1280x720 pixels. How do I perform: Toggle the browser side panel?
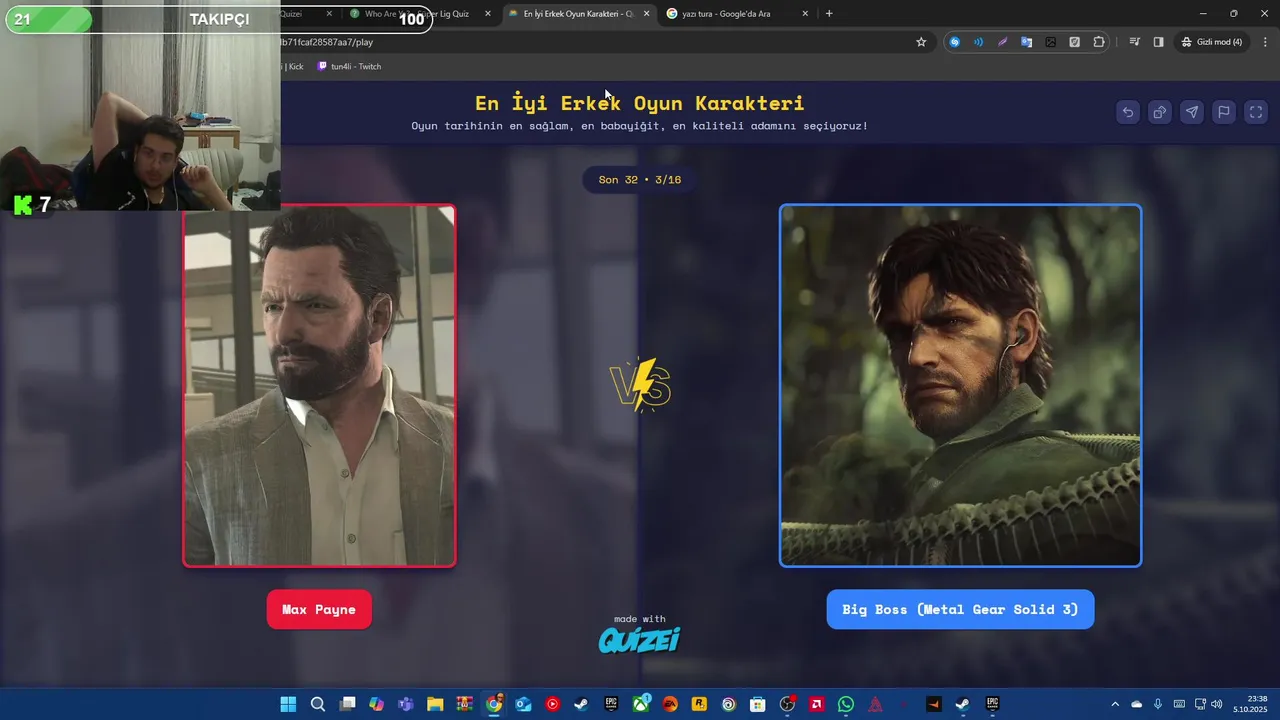pyautogui.click(x=1158, y=42)
